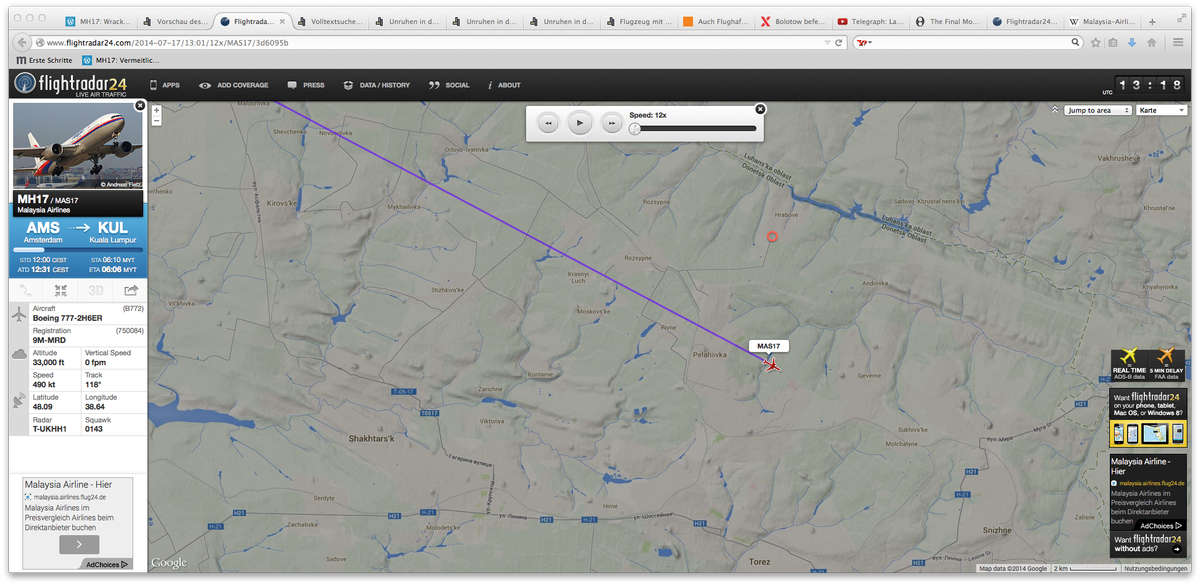The height and width of the screenshot is (585, 1200).
Task: Switch to the Malaysia-Airli Wikipedia tab
Action: click(x=1103, y=20)
